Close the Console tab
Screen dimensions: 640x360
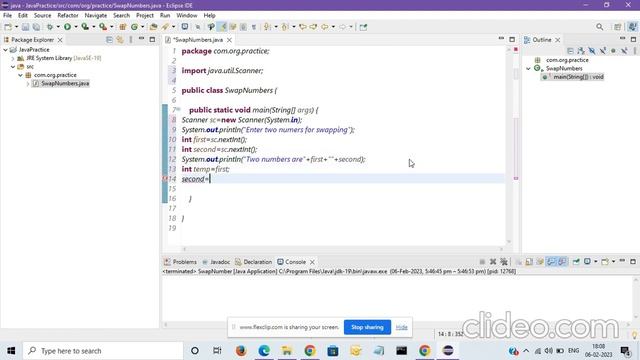tap(312, 262)
